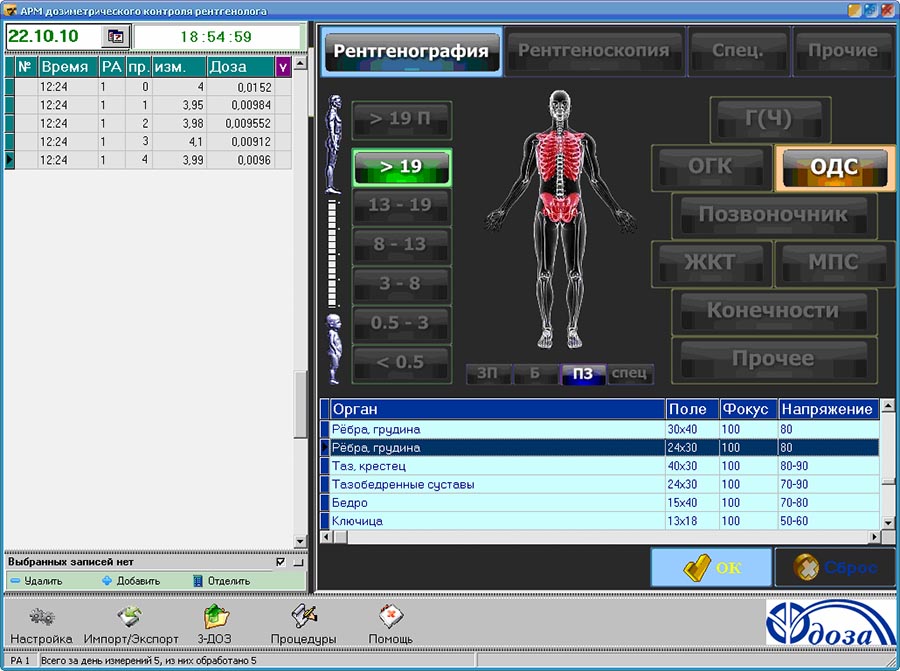Image resolution: width=900 pixels, height=671 pixels.
Task: Click the Удалить minus icon
Action: click(15, 581)
